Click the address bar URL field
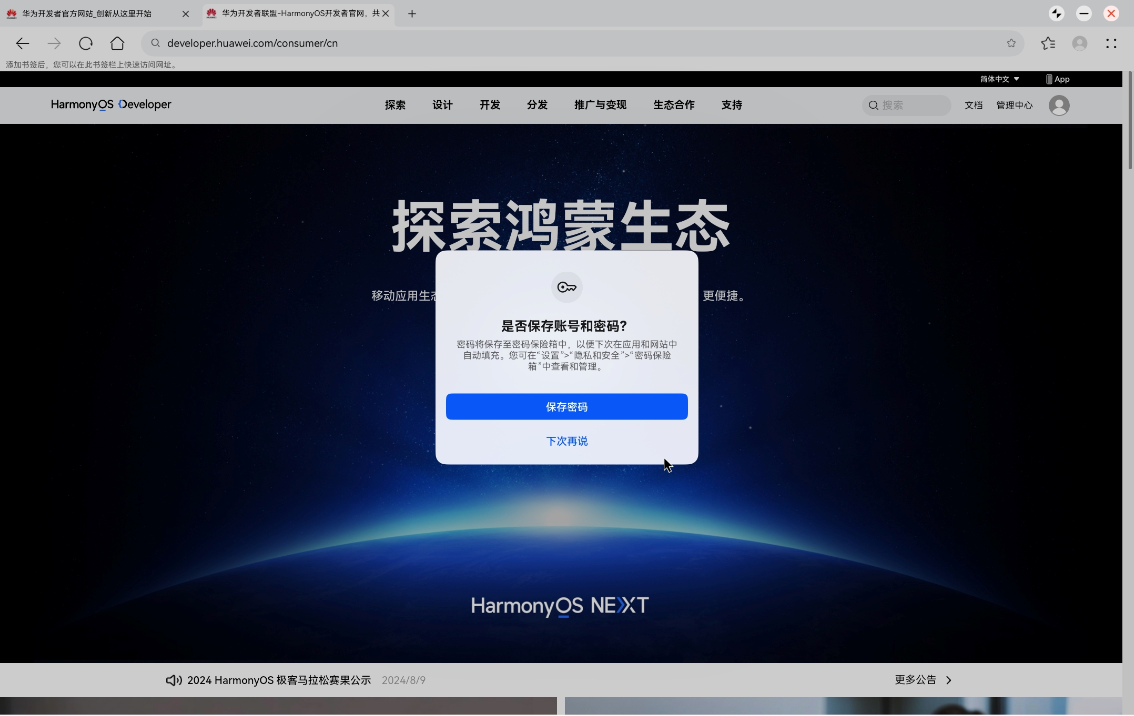 click(x=583, y=43)
